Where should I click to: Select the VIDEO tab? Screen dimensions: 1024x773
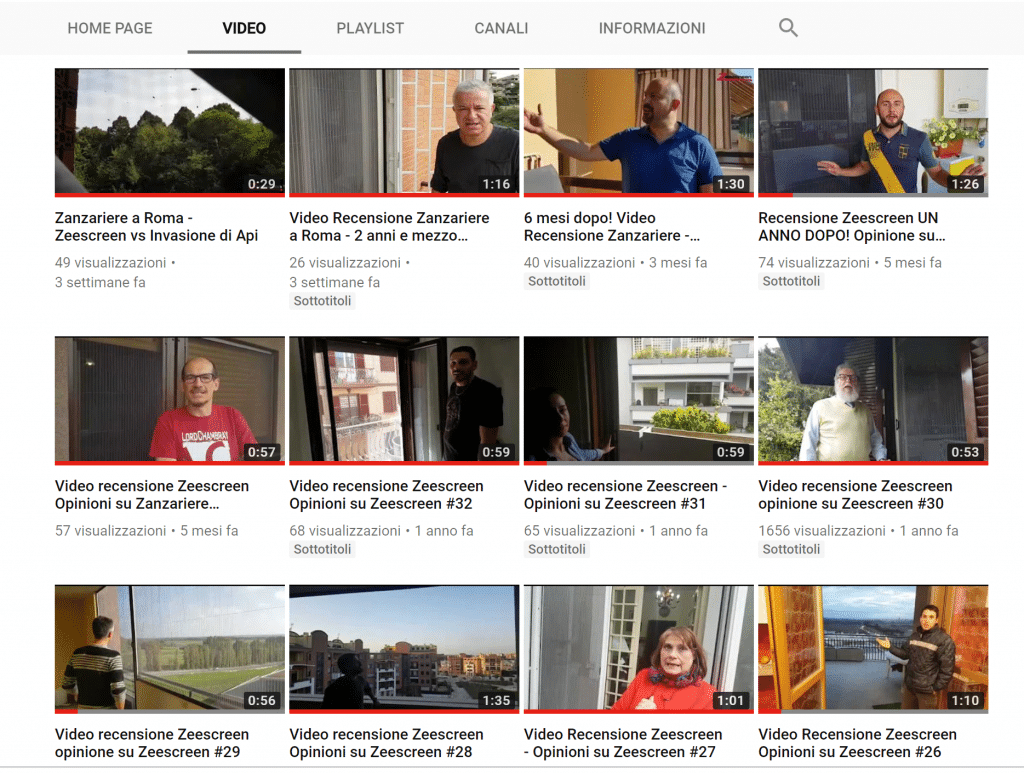pos(244,28)
